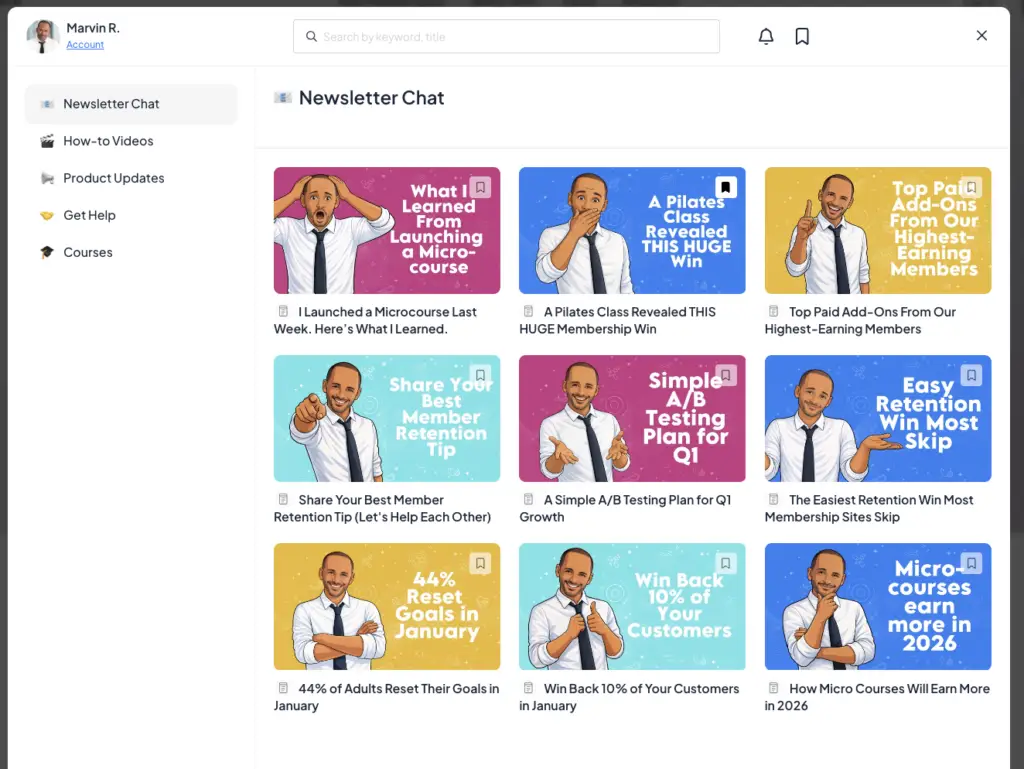Viewport: 1024px width, 769px height.
Task: Bookmark the Simple A/B Testing Plan card
Action: pos(726,375)
